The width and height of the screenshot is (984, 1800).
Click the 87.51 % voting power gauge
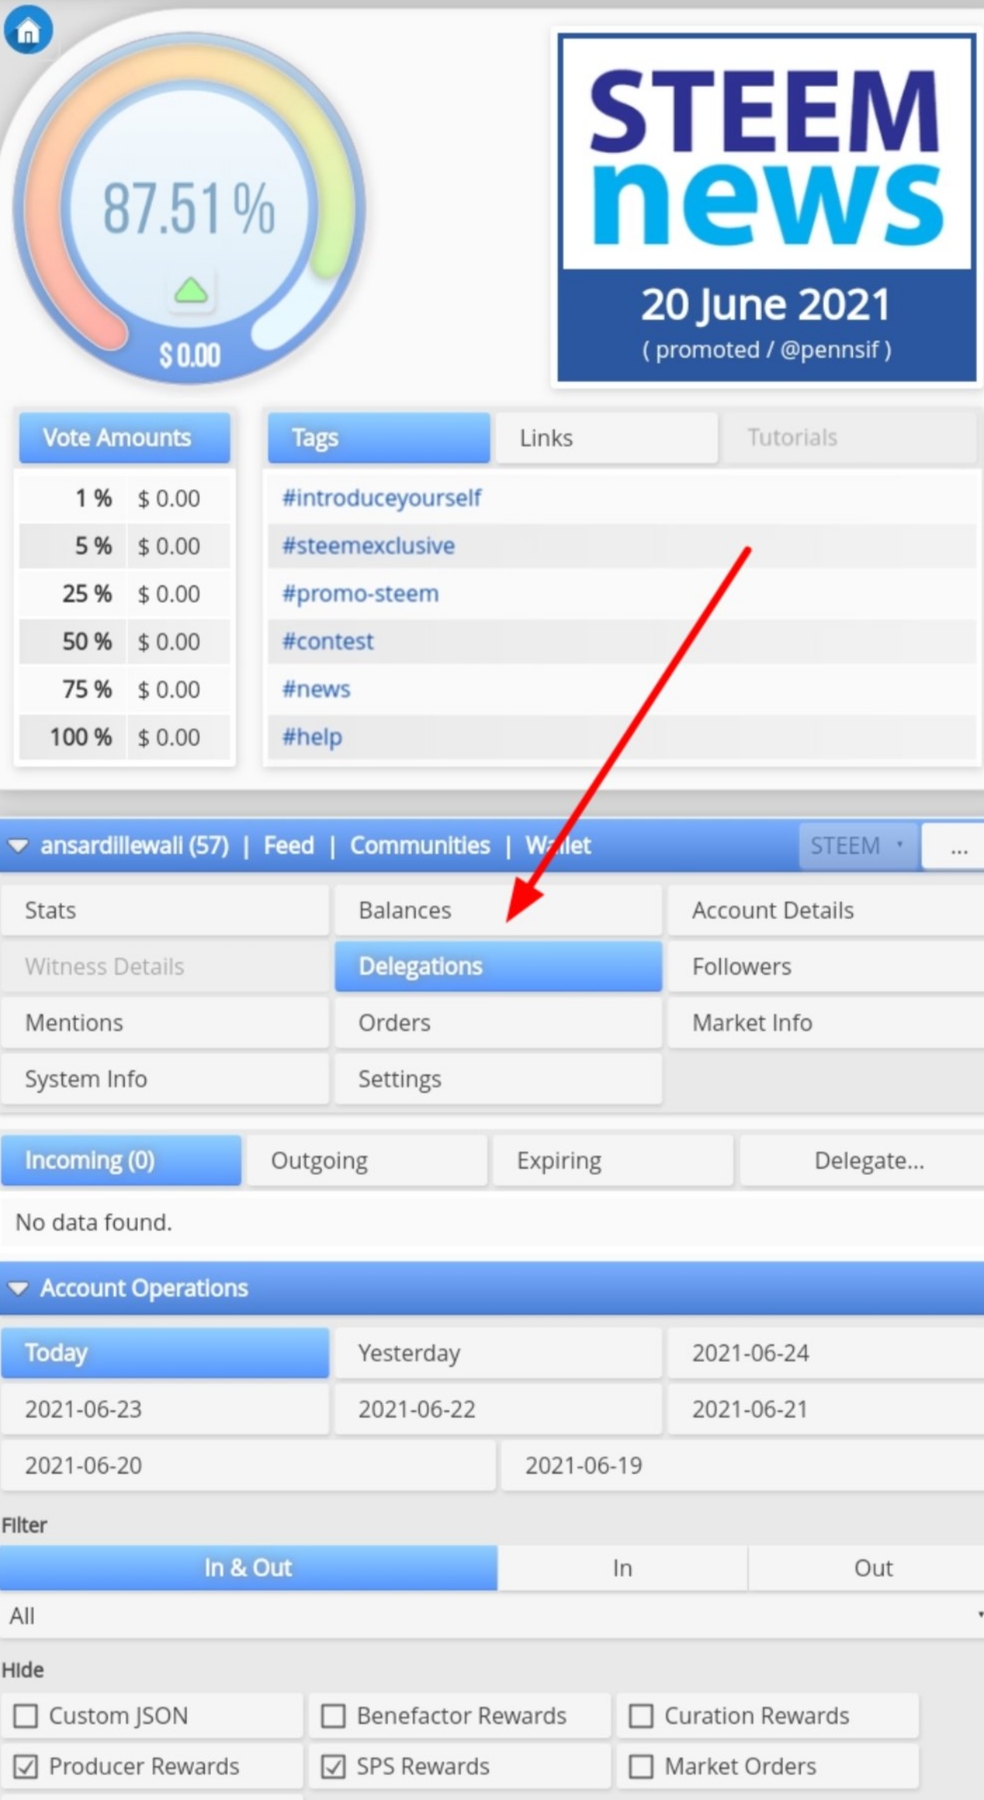click(x=189, y=208)
